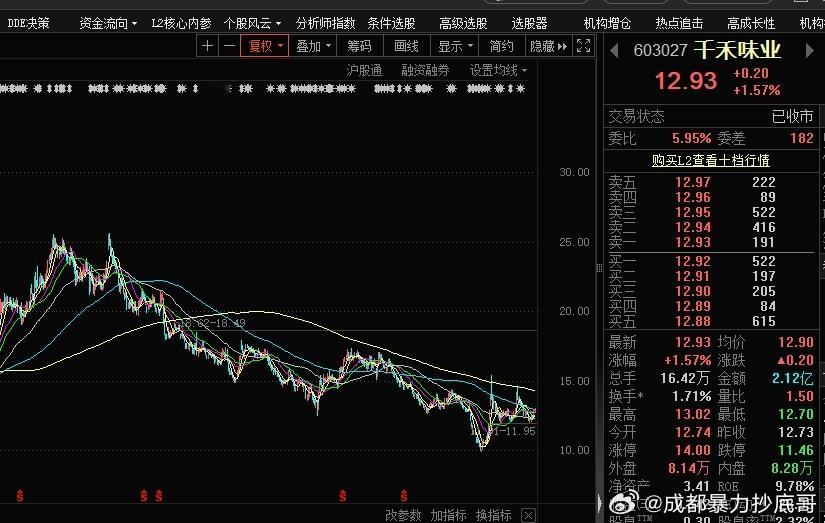
Task: Click the 换手 value 1.71%
Action: click(x=691, y=396)
